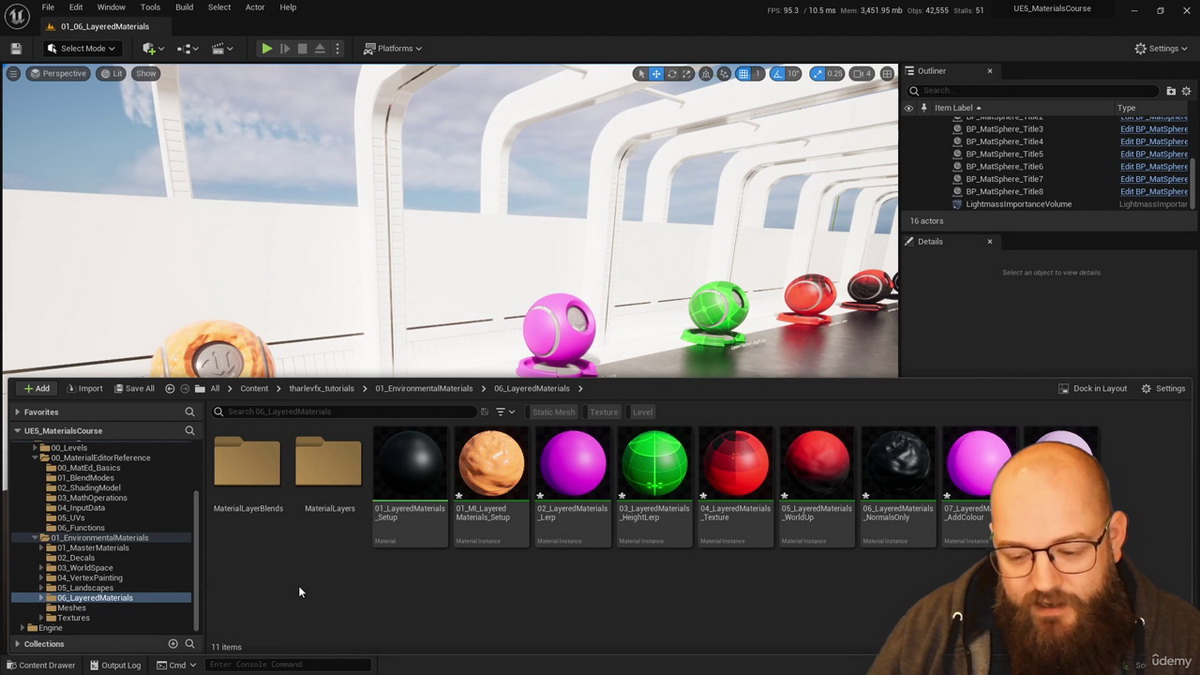Toggle scale snapping
This screenshot has width=1200, height=675.
(817, 74)
